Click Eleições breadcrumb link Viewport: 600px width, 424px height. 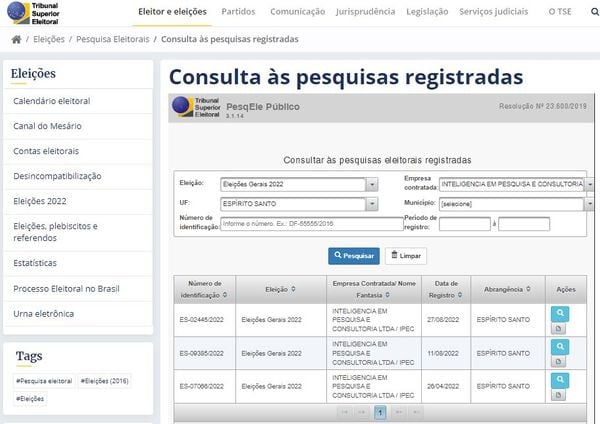point(49,39)
